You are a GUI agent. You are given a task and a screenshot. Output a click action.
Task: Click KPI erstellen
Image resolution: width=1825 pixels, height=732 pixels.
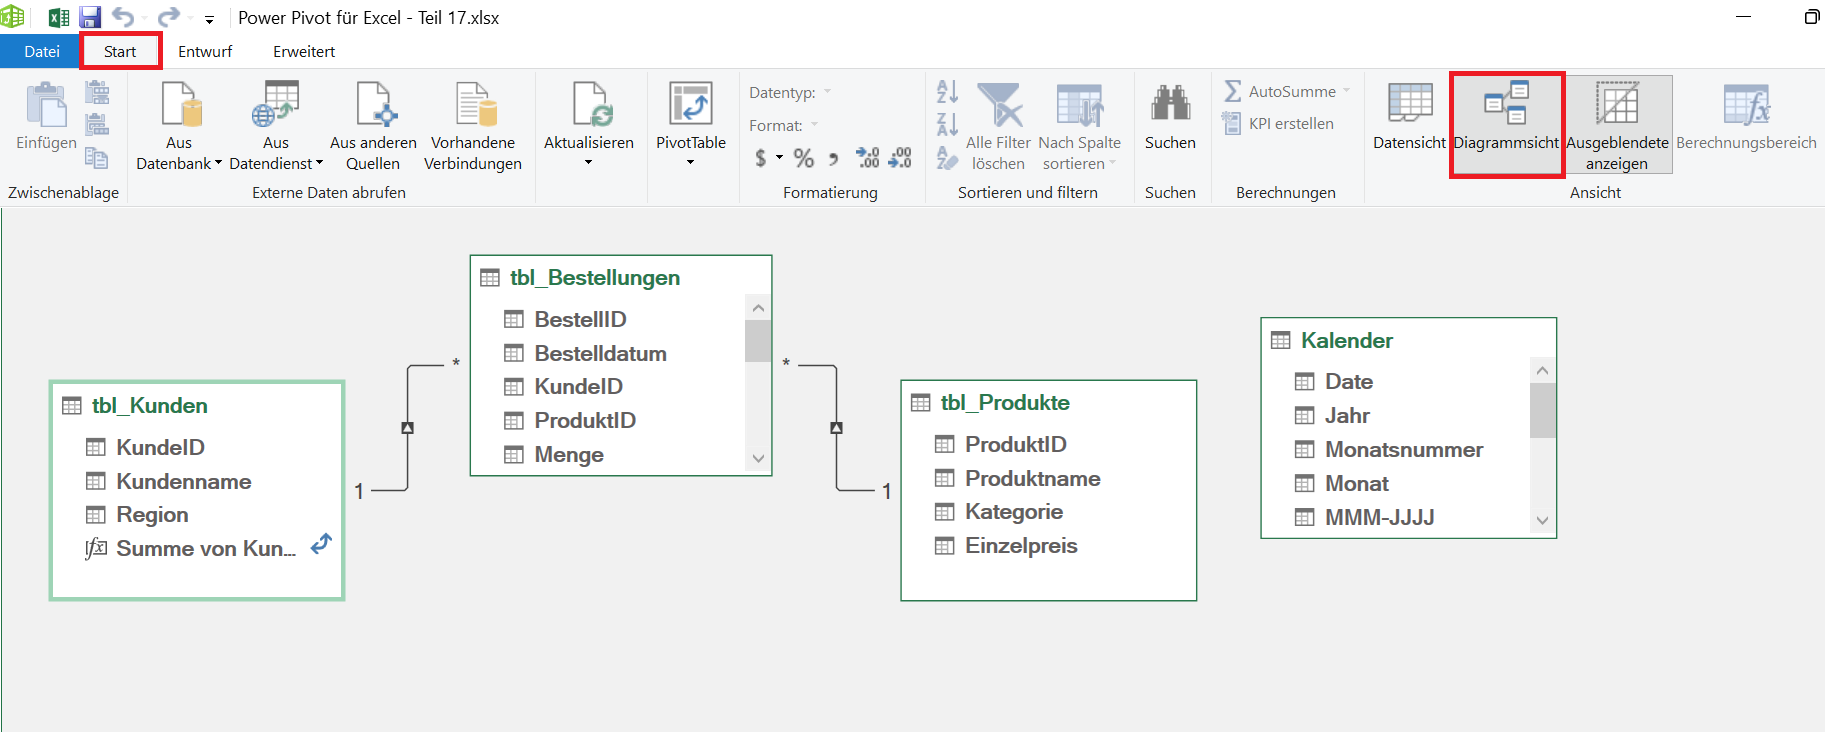[1278, 123]
